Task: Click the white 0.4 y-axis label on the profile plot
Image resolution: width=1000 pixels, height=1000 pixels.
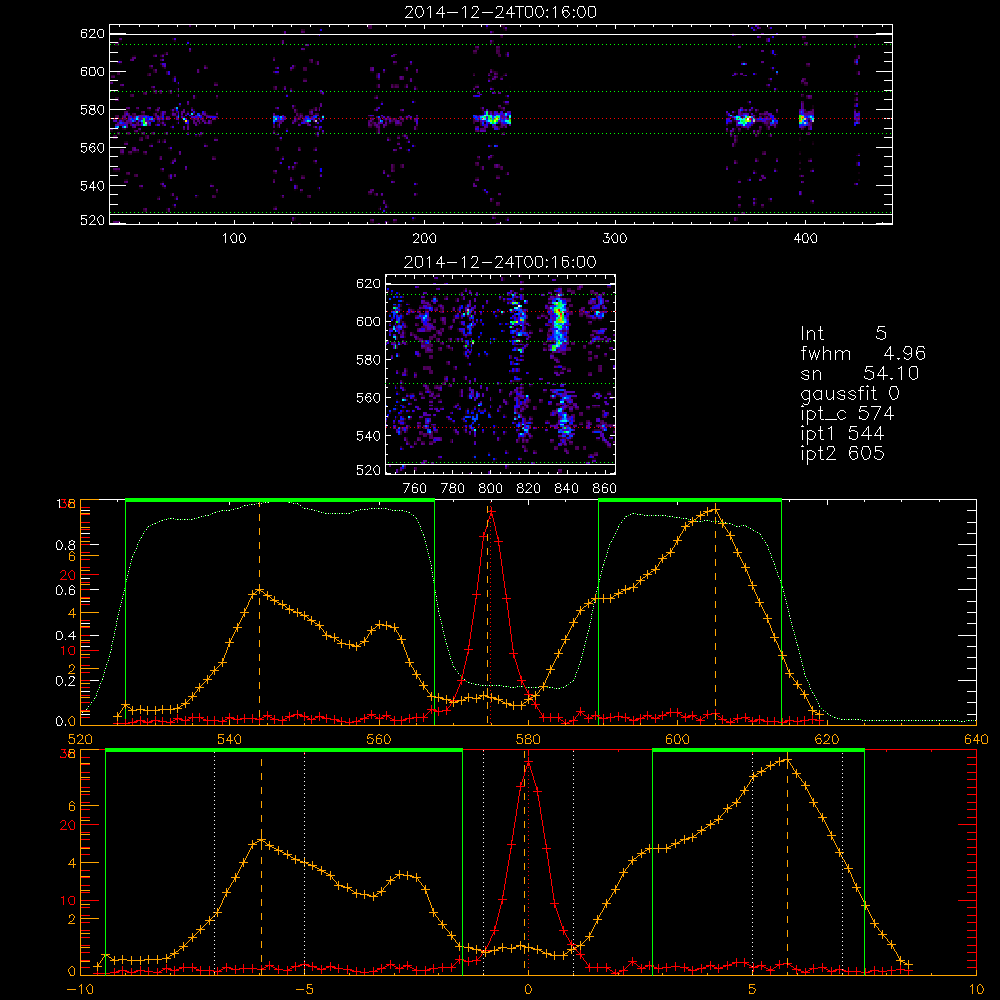Action: click(66, 635)
